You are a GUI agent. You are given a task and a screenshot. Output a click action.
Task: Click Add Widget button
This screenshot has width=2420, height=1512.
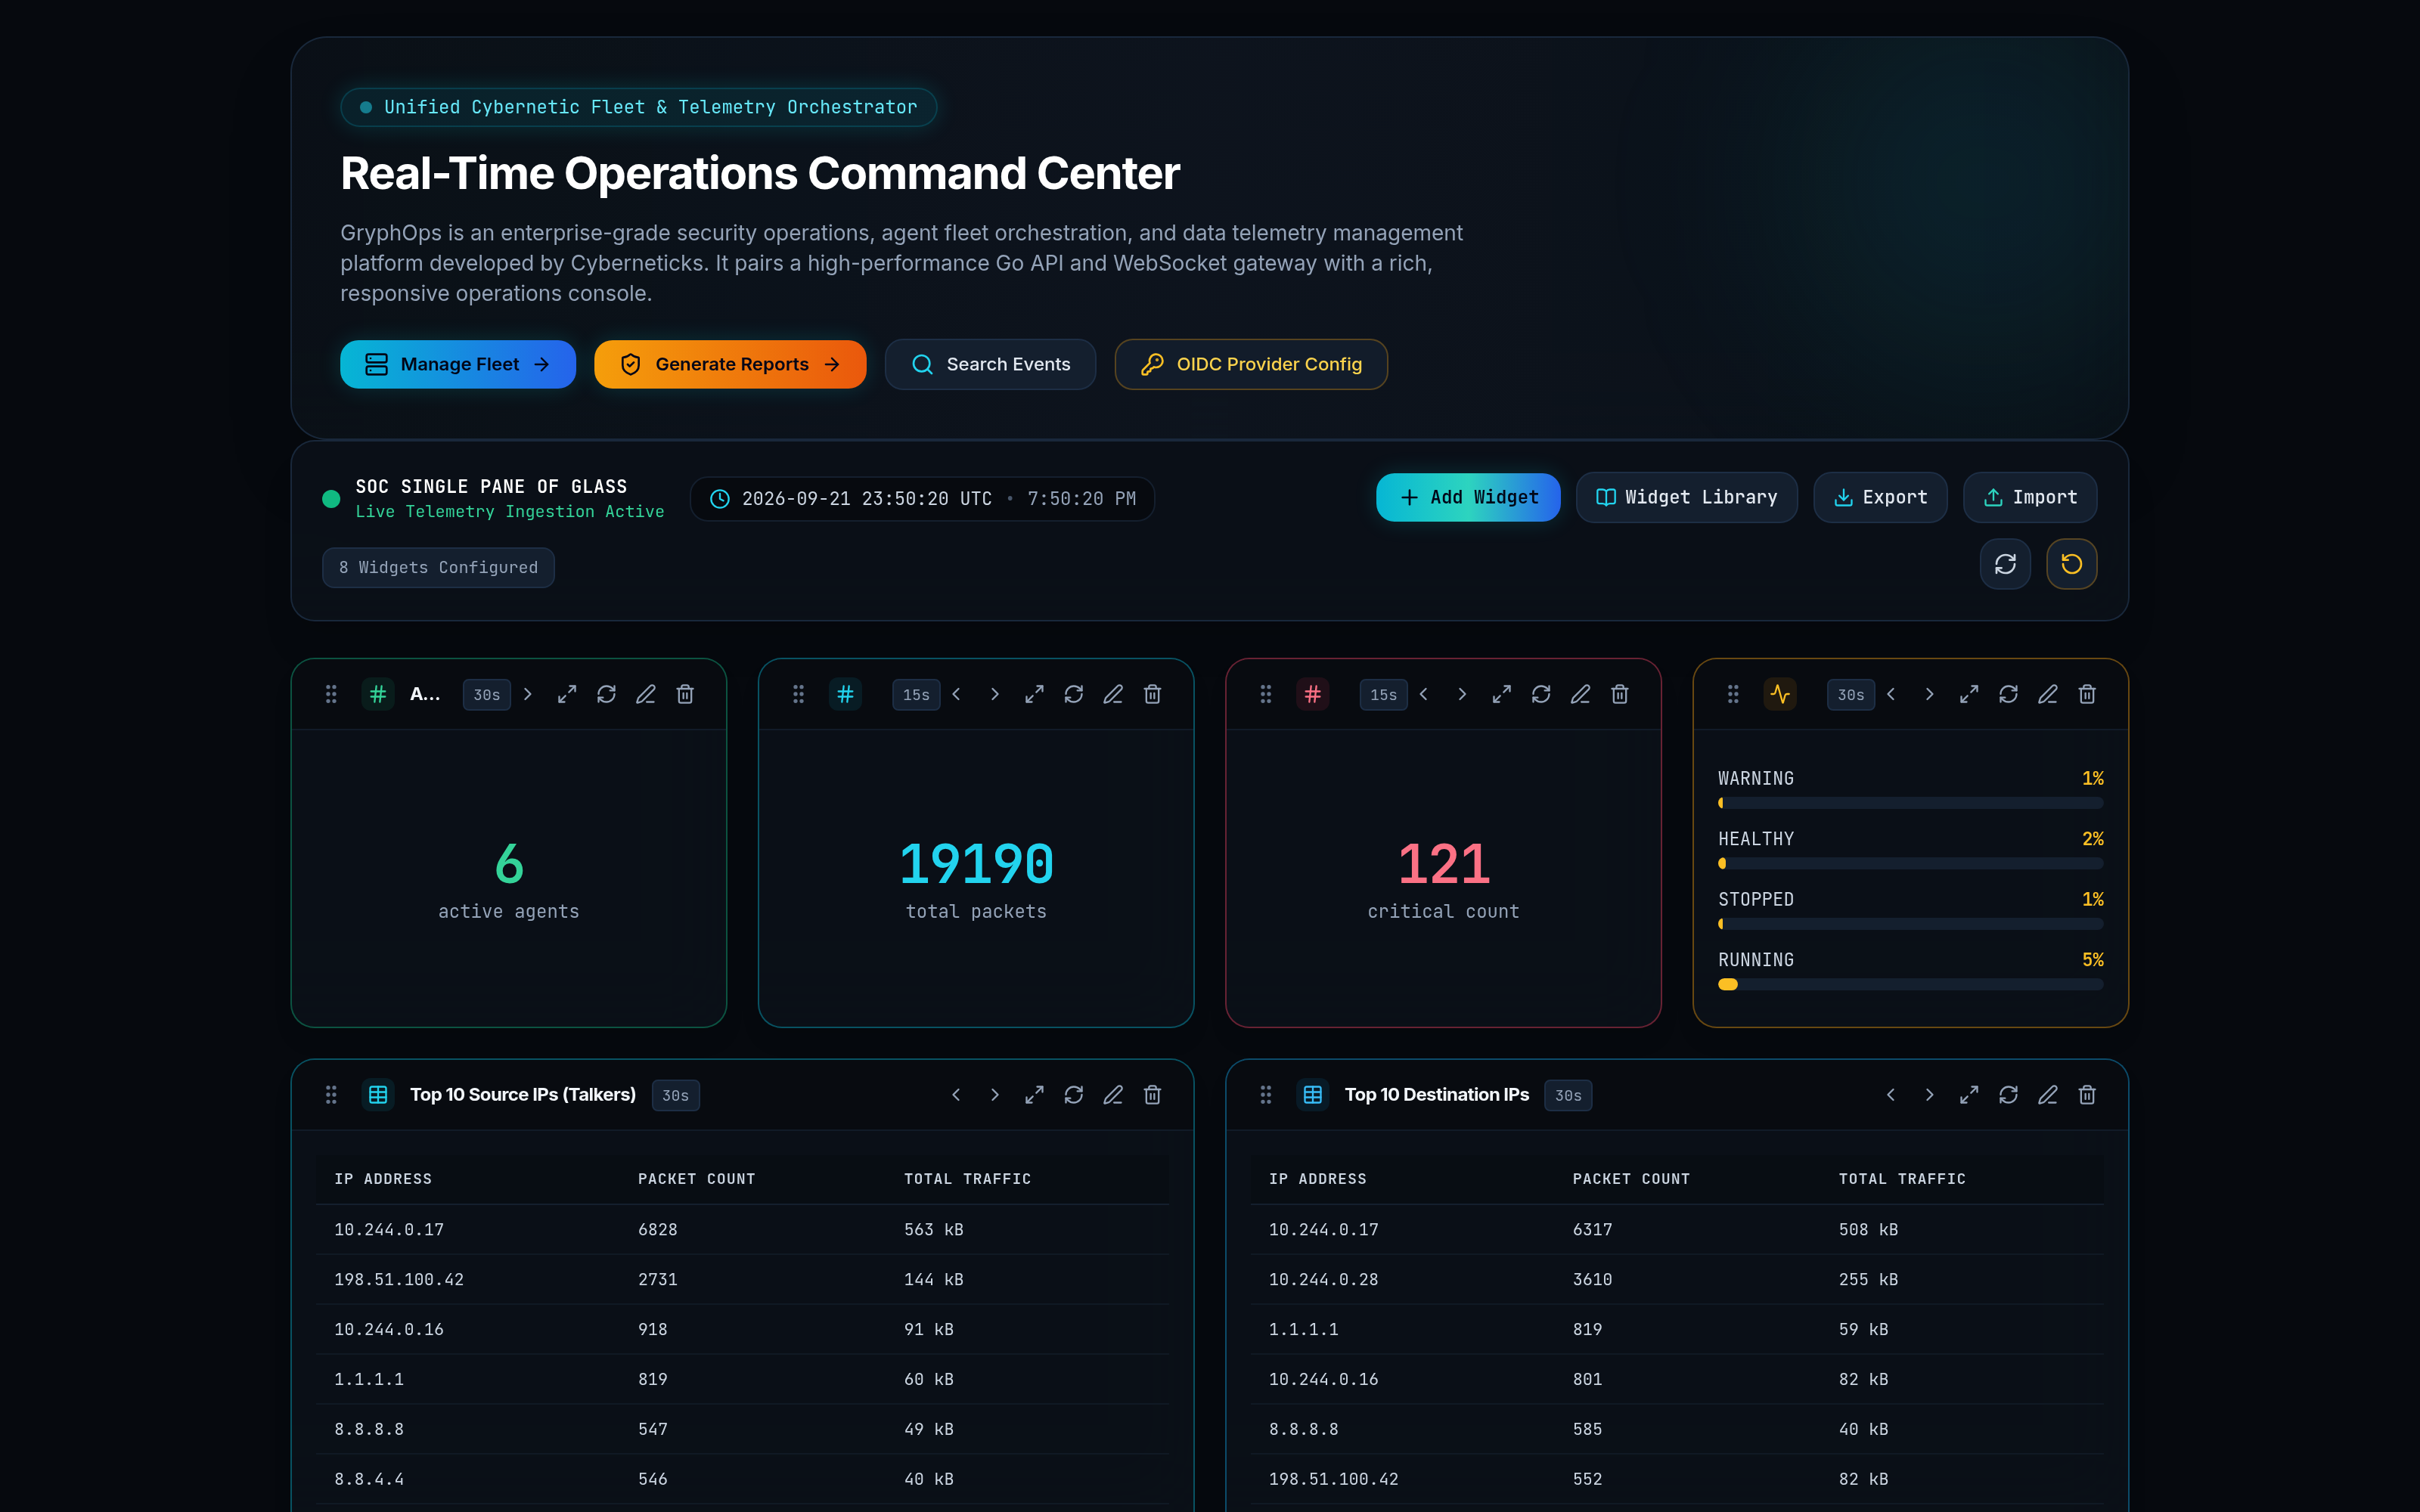[x=1468, y=497]
